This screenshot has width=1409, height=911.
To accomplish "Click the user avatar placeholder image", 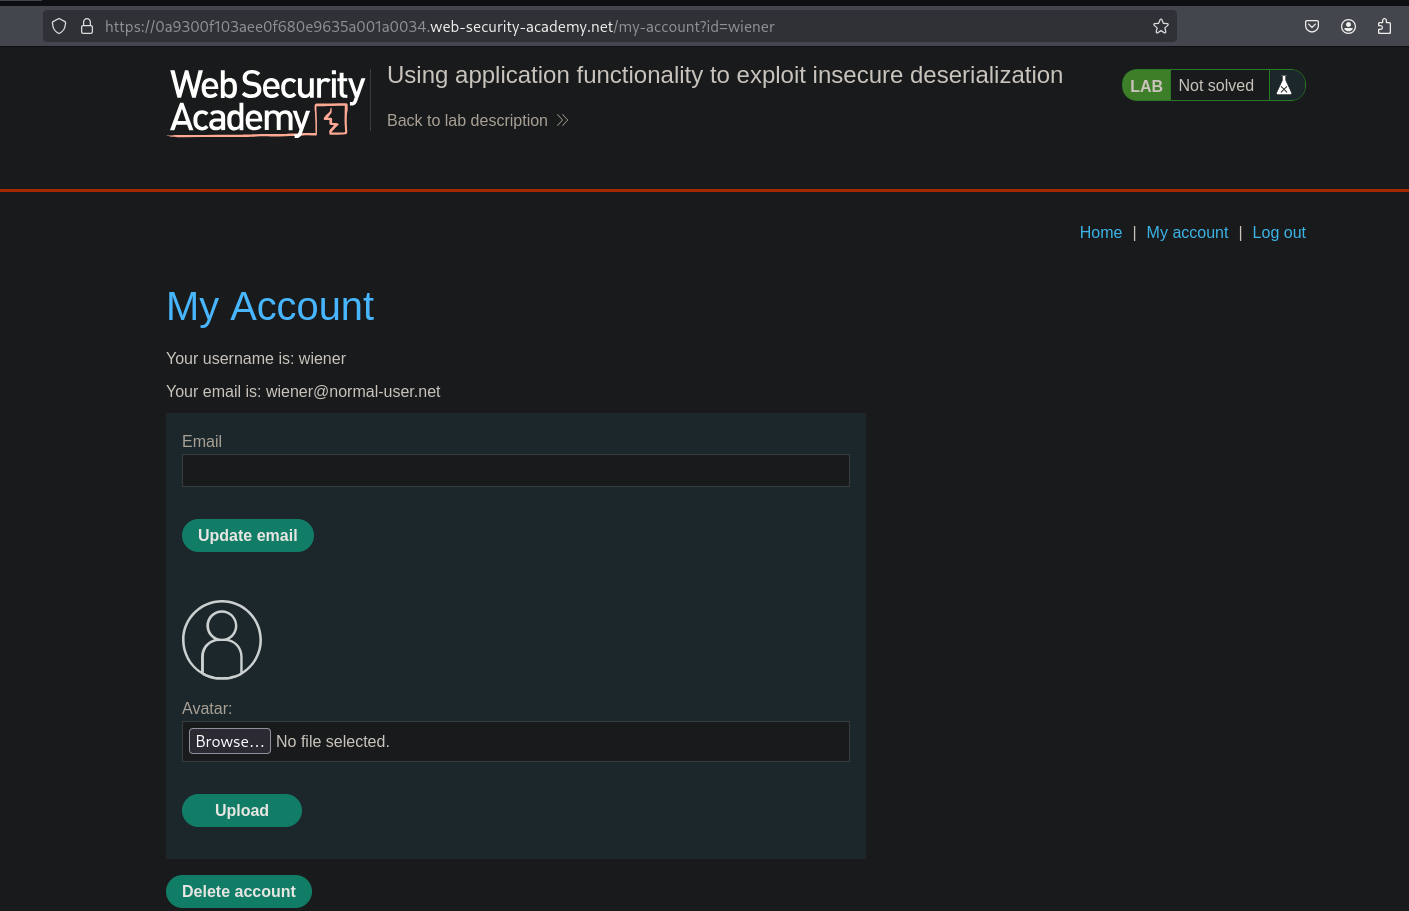I will point(222,640).
